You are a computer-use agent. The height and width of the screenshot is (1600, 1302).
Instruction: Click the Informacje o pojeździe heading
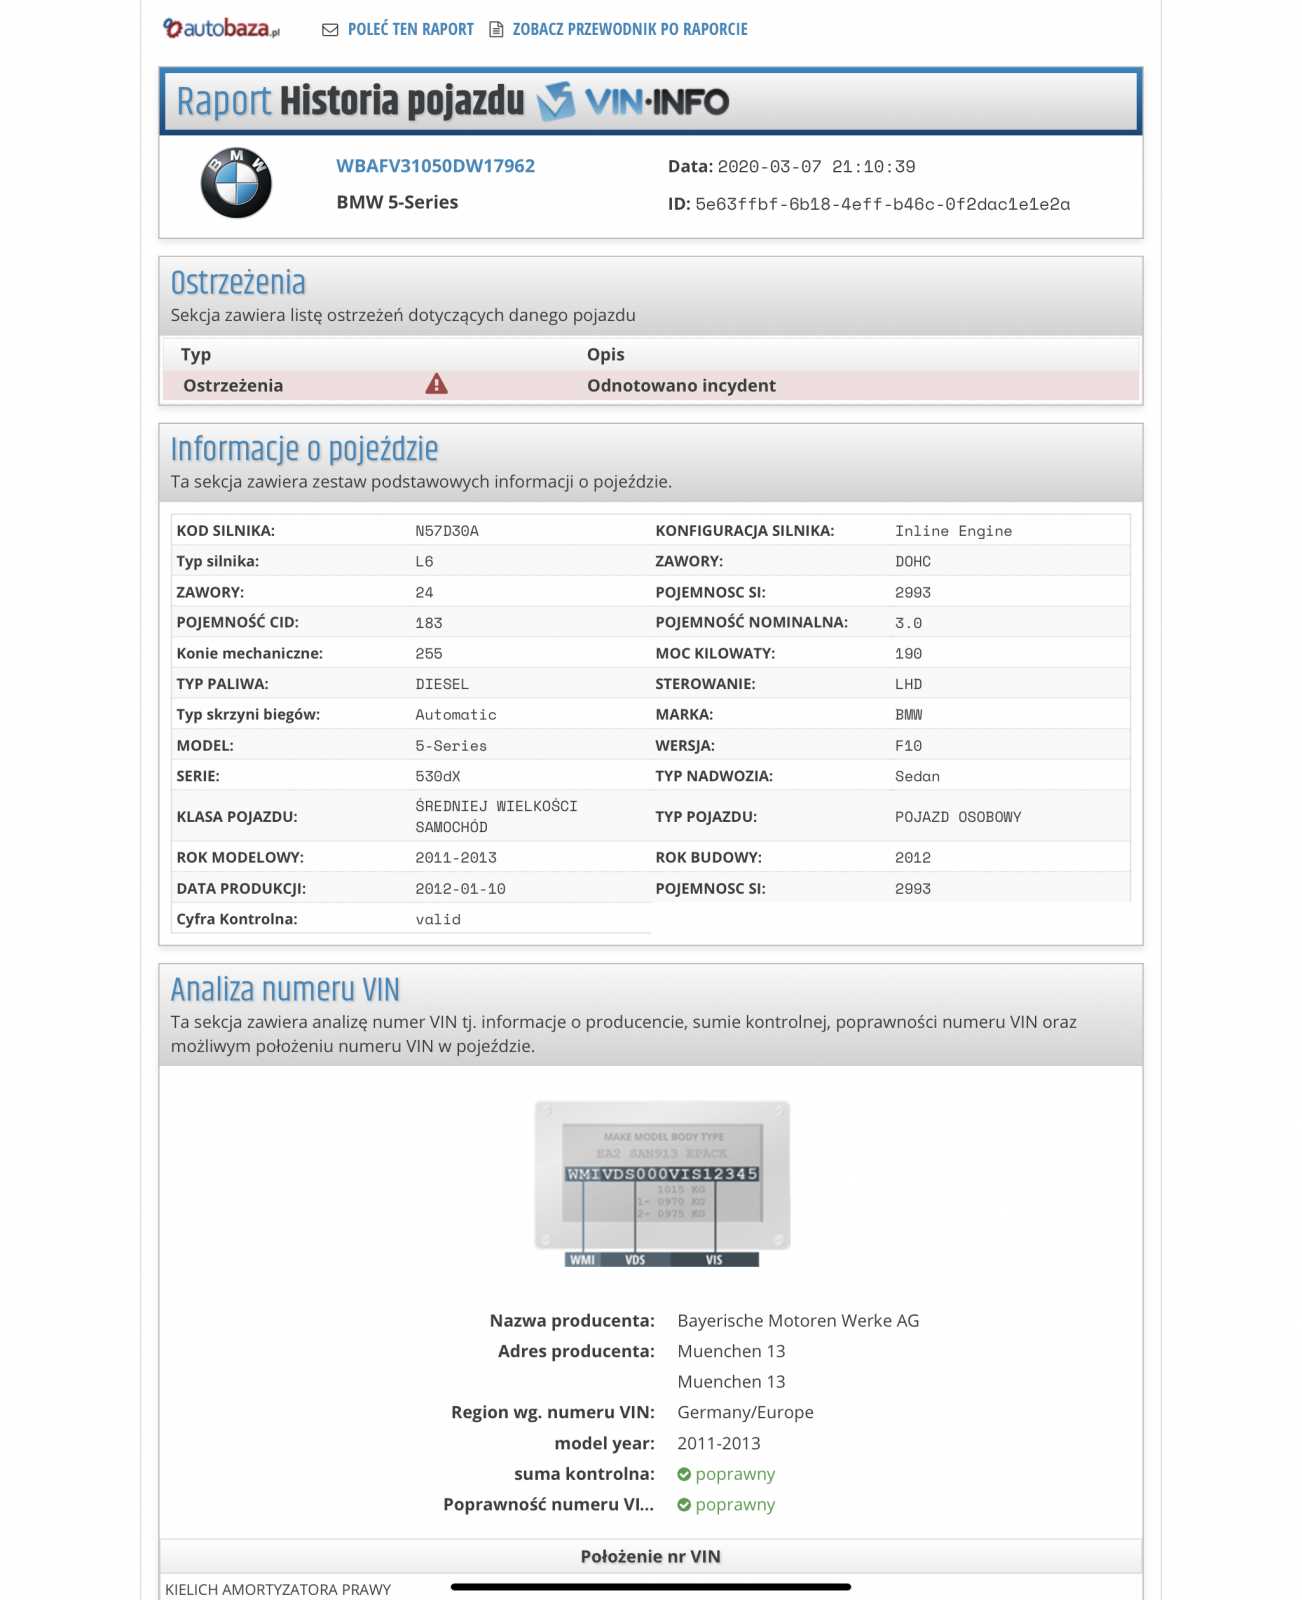(x=304, y=450)
